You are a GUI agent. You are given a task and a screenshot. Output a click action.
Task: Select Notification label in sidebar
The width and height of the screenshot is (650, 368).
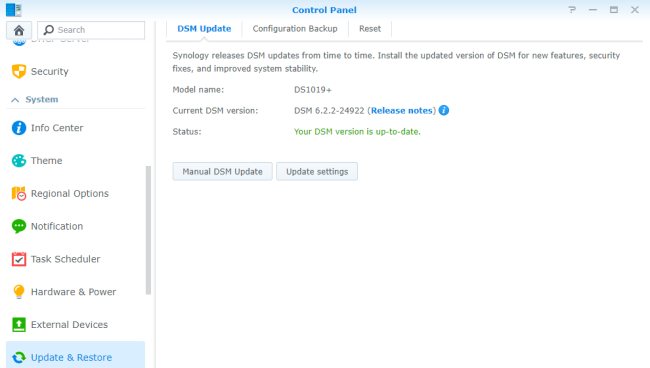tap(57, 226)
